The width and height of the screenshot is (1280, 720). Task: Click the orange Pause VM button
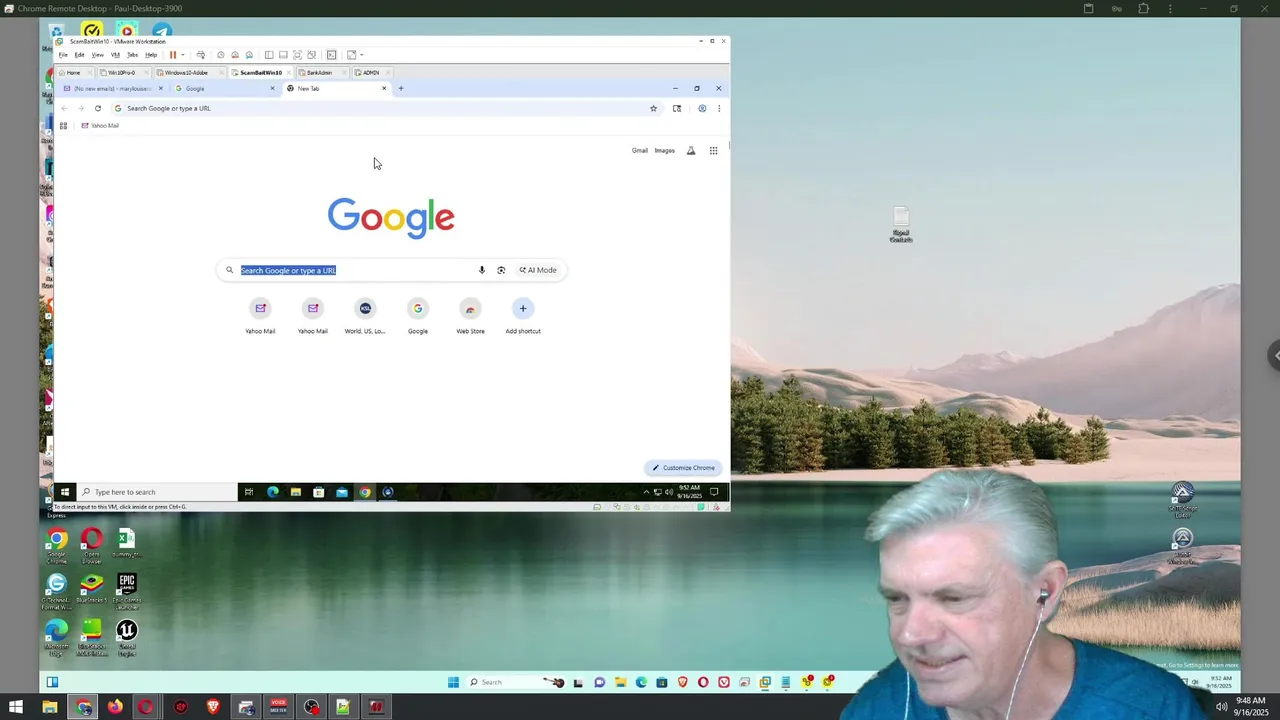pos(173,55)
